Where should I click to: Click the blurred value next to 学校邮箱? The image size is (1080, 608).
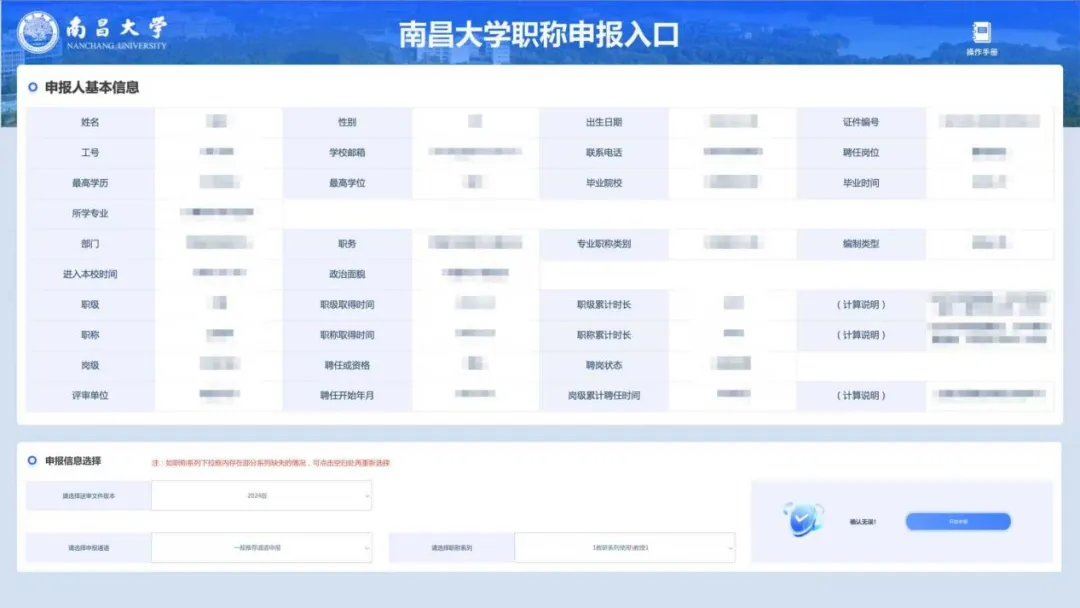[475, 151]
